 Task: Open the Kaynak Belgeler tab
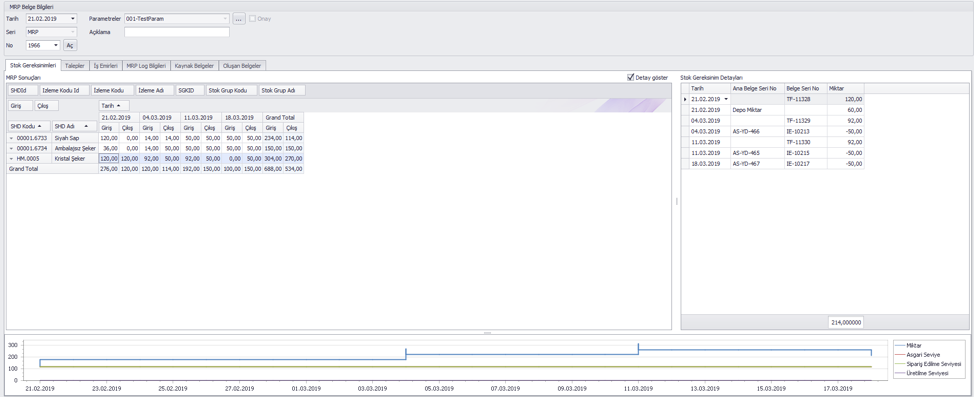pyautogui.click(x=195, y=65)
